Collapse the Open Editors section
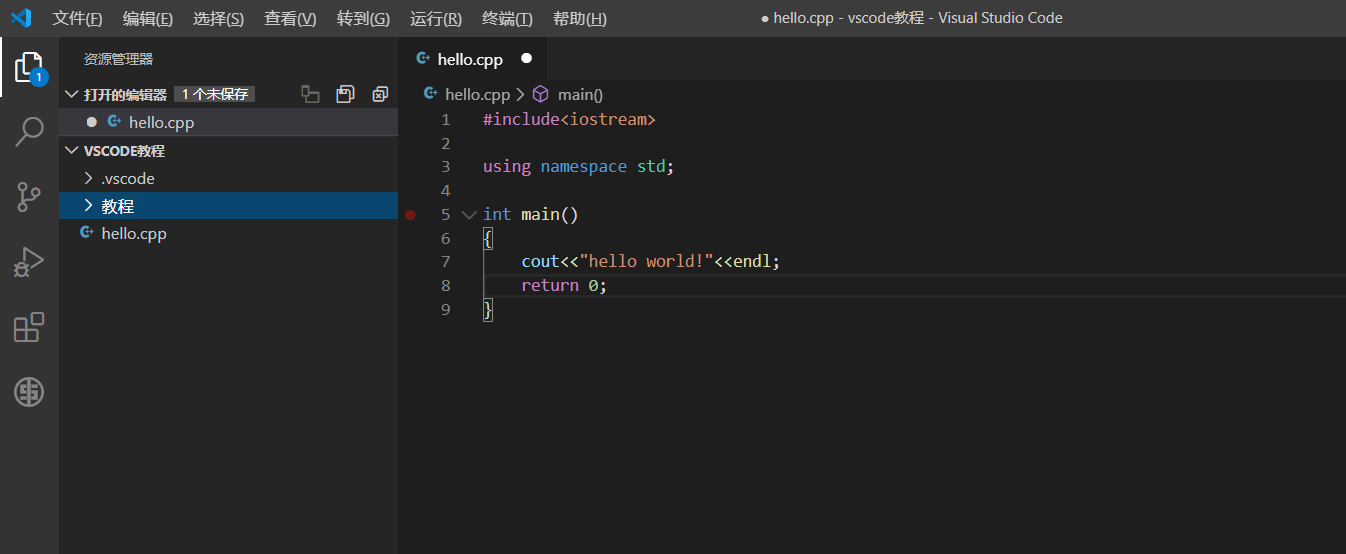Screen dimensions: 1346x554 click(71, 94)
